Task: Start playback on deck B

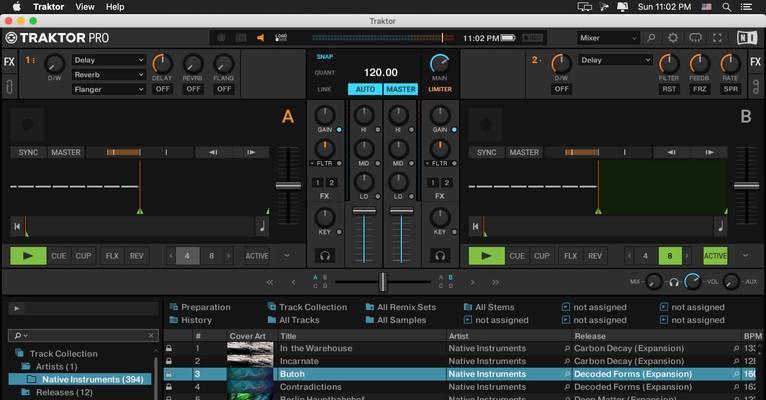Action: tap(487, 255)
